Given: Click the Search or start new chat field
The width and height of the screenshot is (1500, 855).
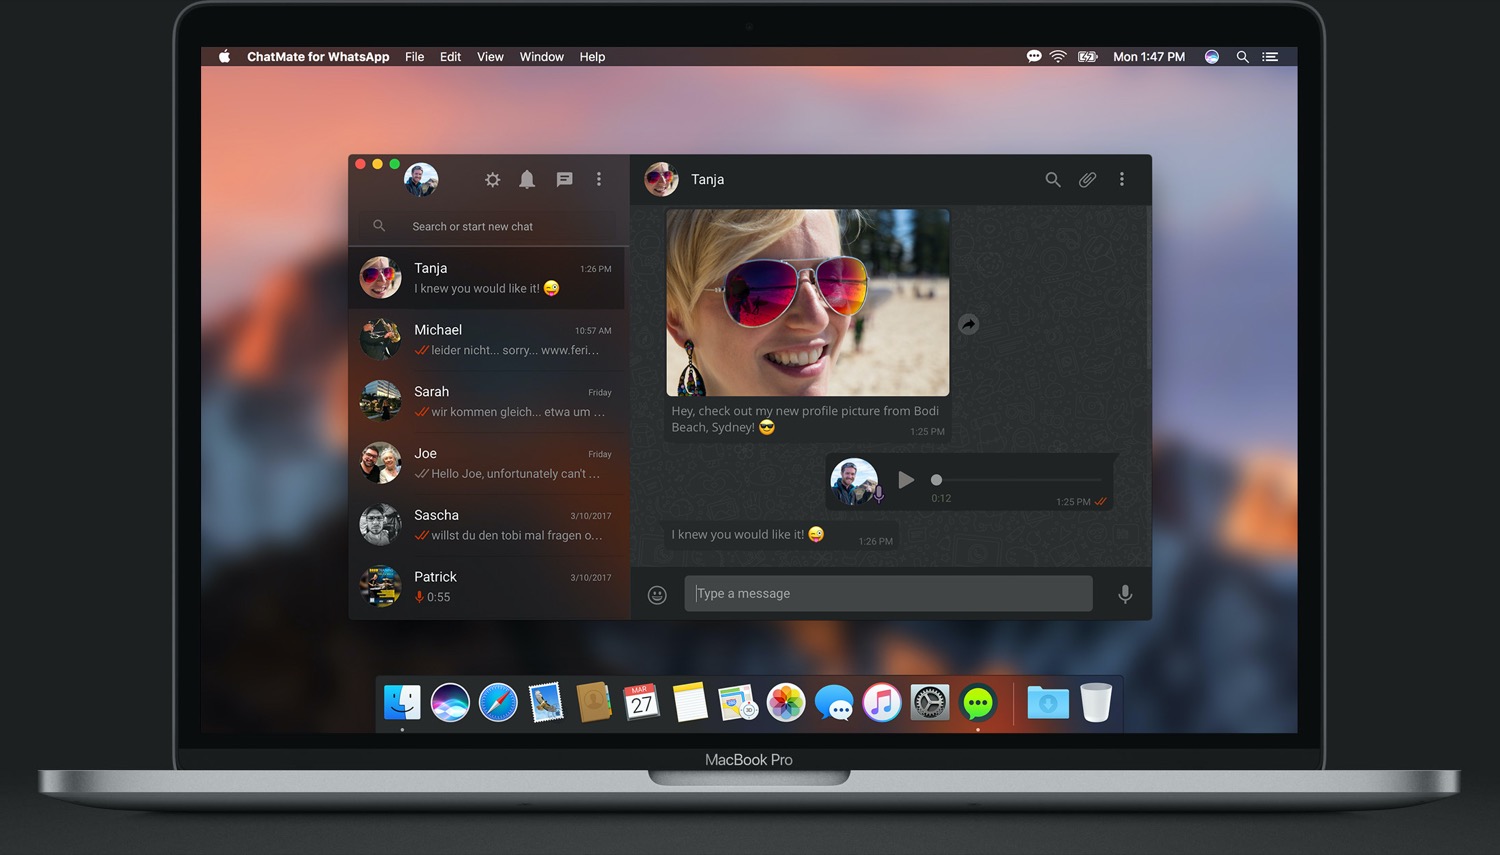Looking at the screenshot, I should tap(489, 227).
